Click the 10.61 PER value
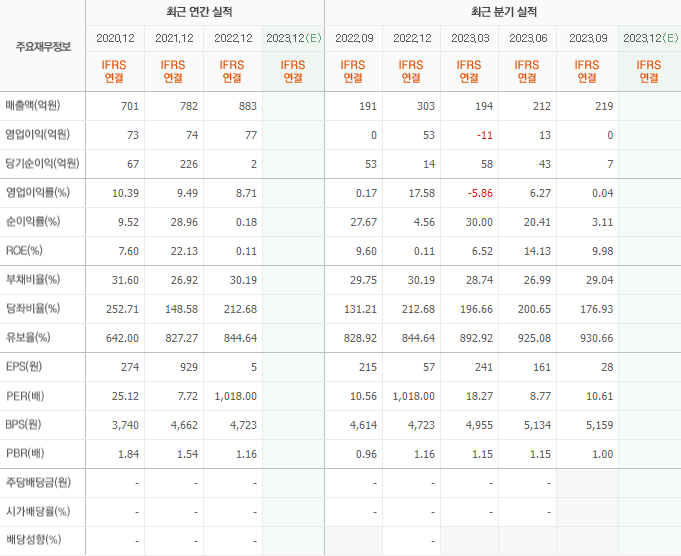This screenshot has width=681, height=556. click(x=600, y=396)
